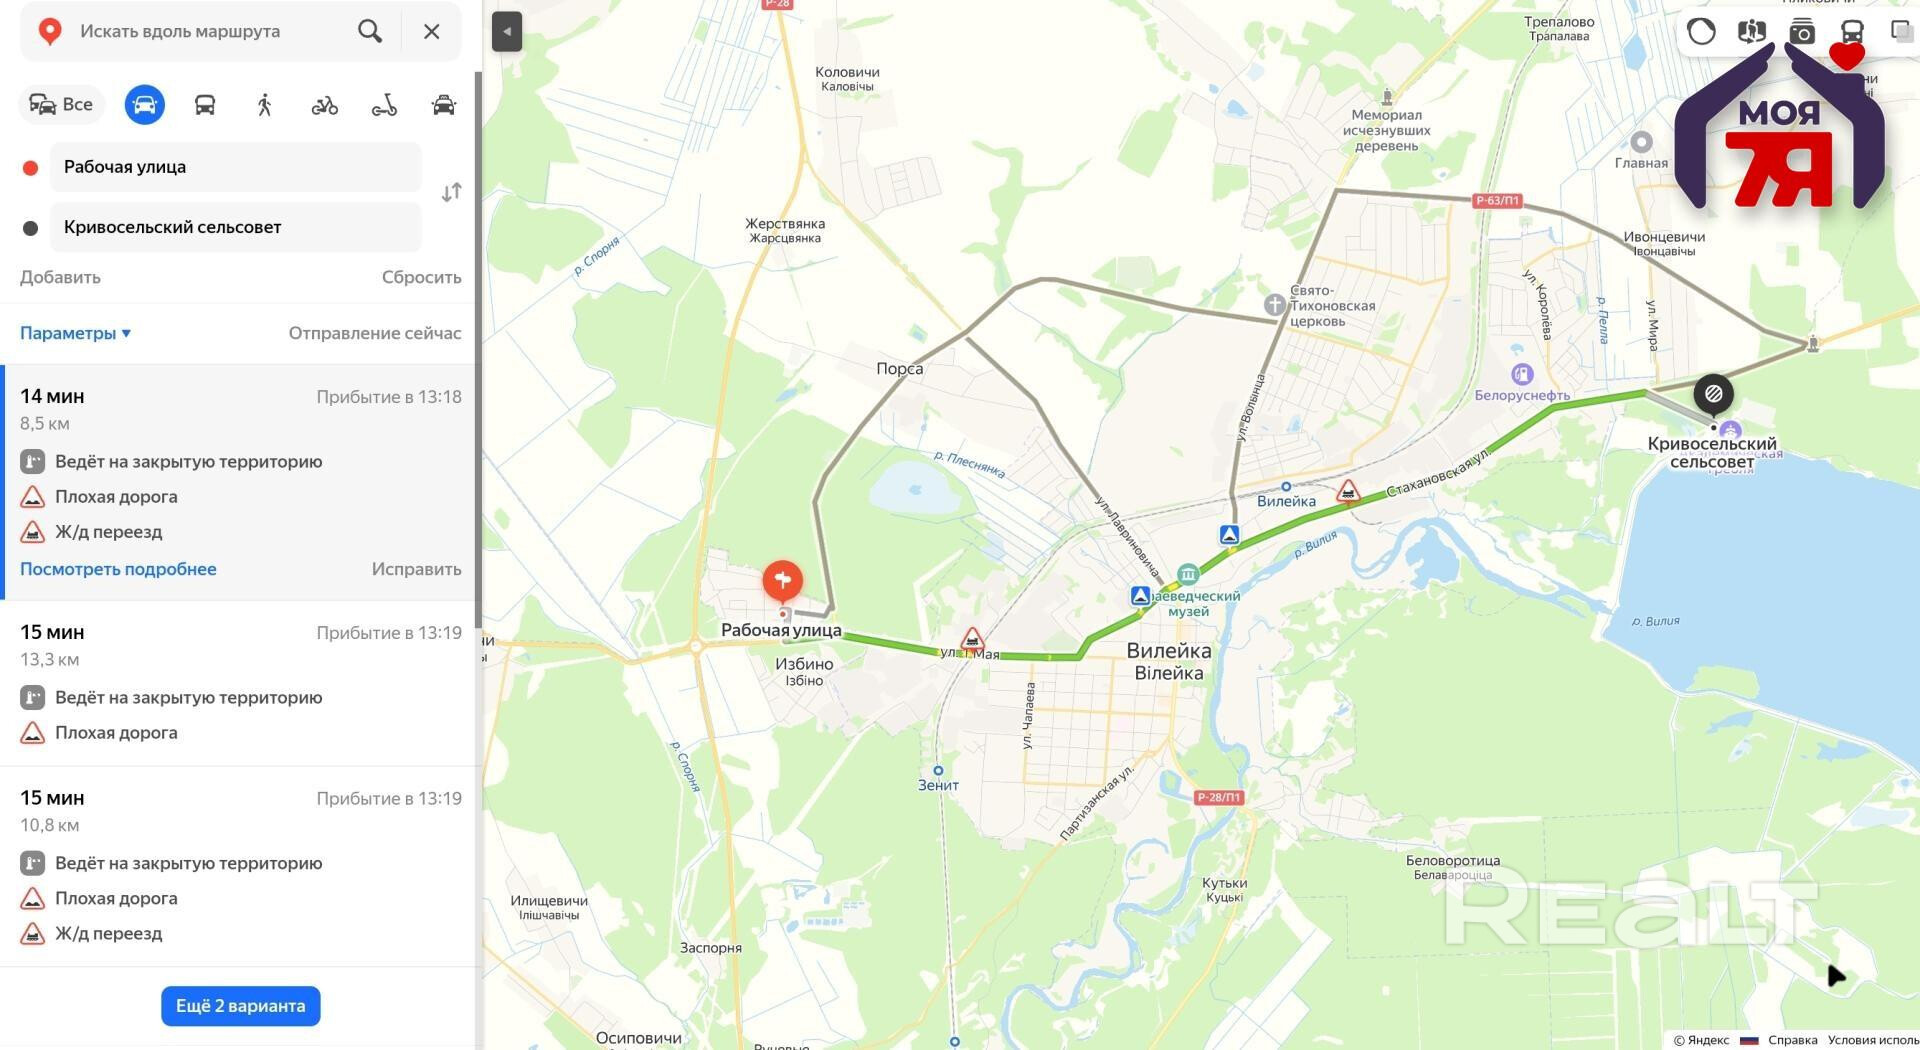Click the search magnifier icon
The image size is (1920, 1050).
370,31
